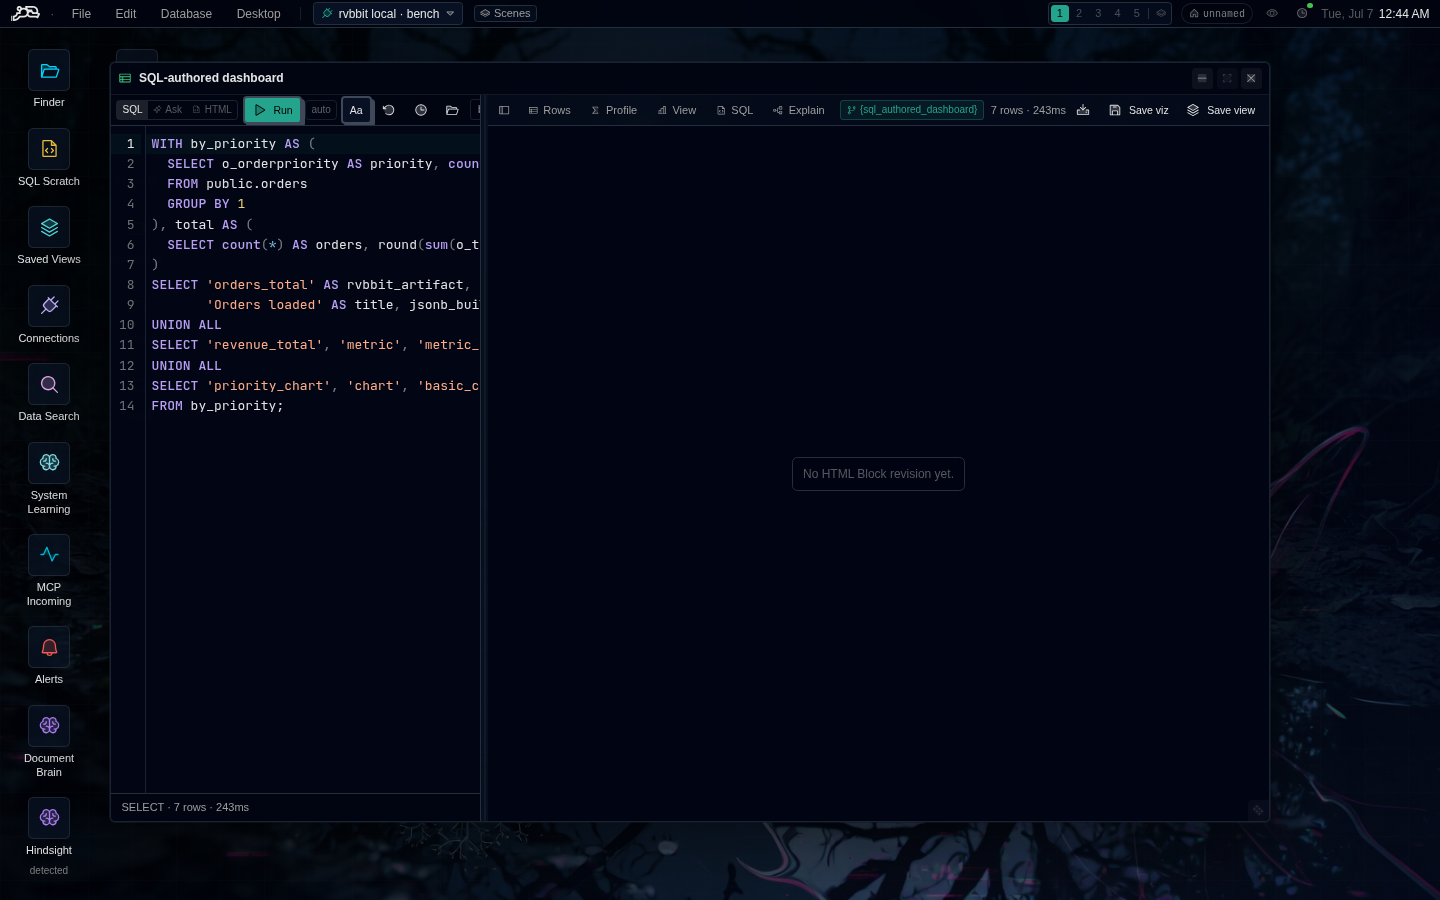This screenshot has height=900, width=1440.
Task: Minimize the SQL-authored dashboard window
Action: click(1202, 78)
